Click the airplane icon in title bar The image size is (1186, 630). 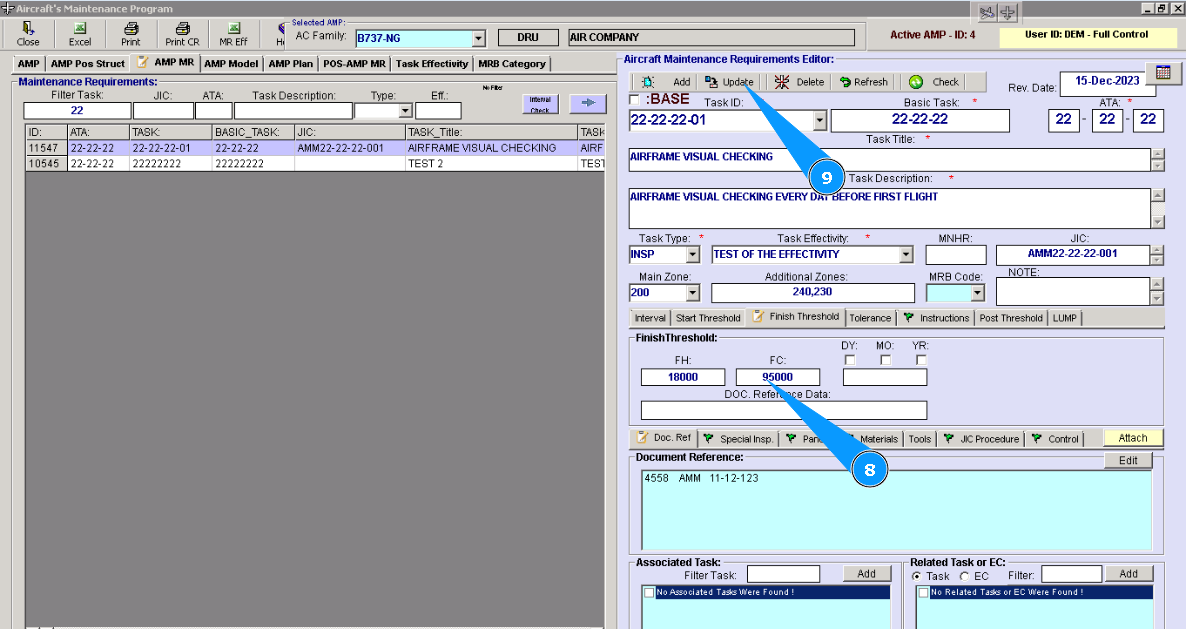tap(1008, 13)
